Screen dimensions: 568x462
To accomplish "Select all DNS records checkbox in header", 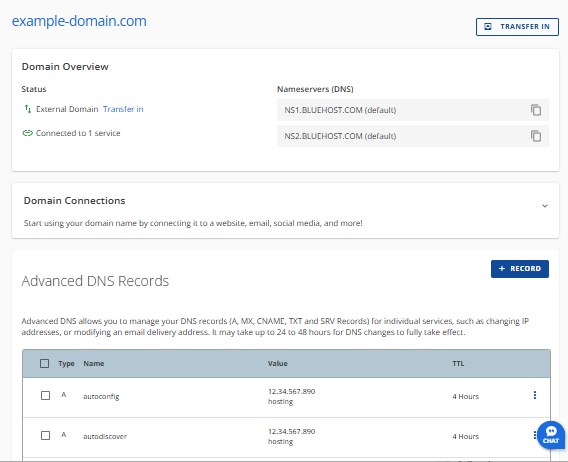I will click(x=44, y=363).
